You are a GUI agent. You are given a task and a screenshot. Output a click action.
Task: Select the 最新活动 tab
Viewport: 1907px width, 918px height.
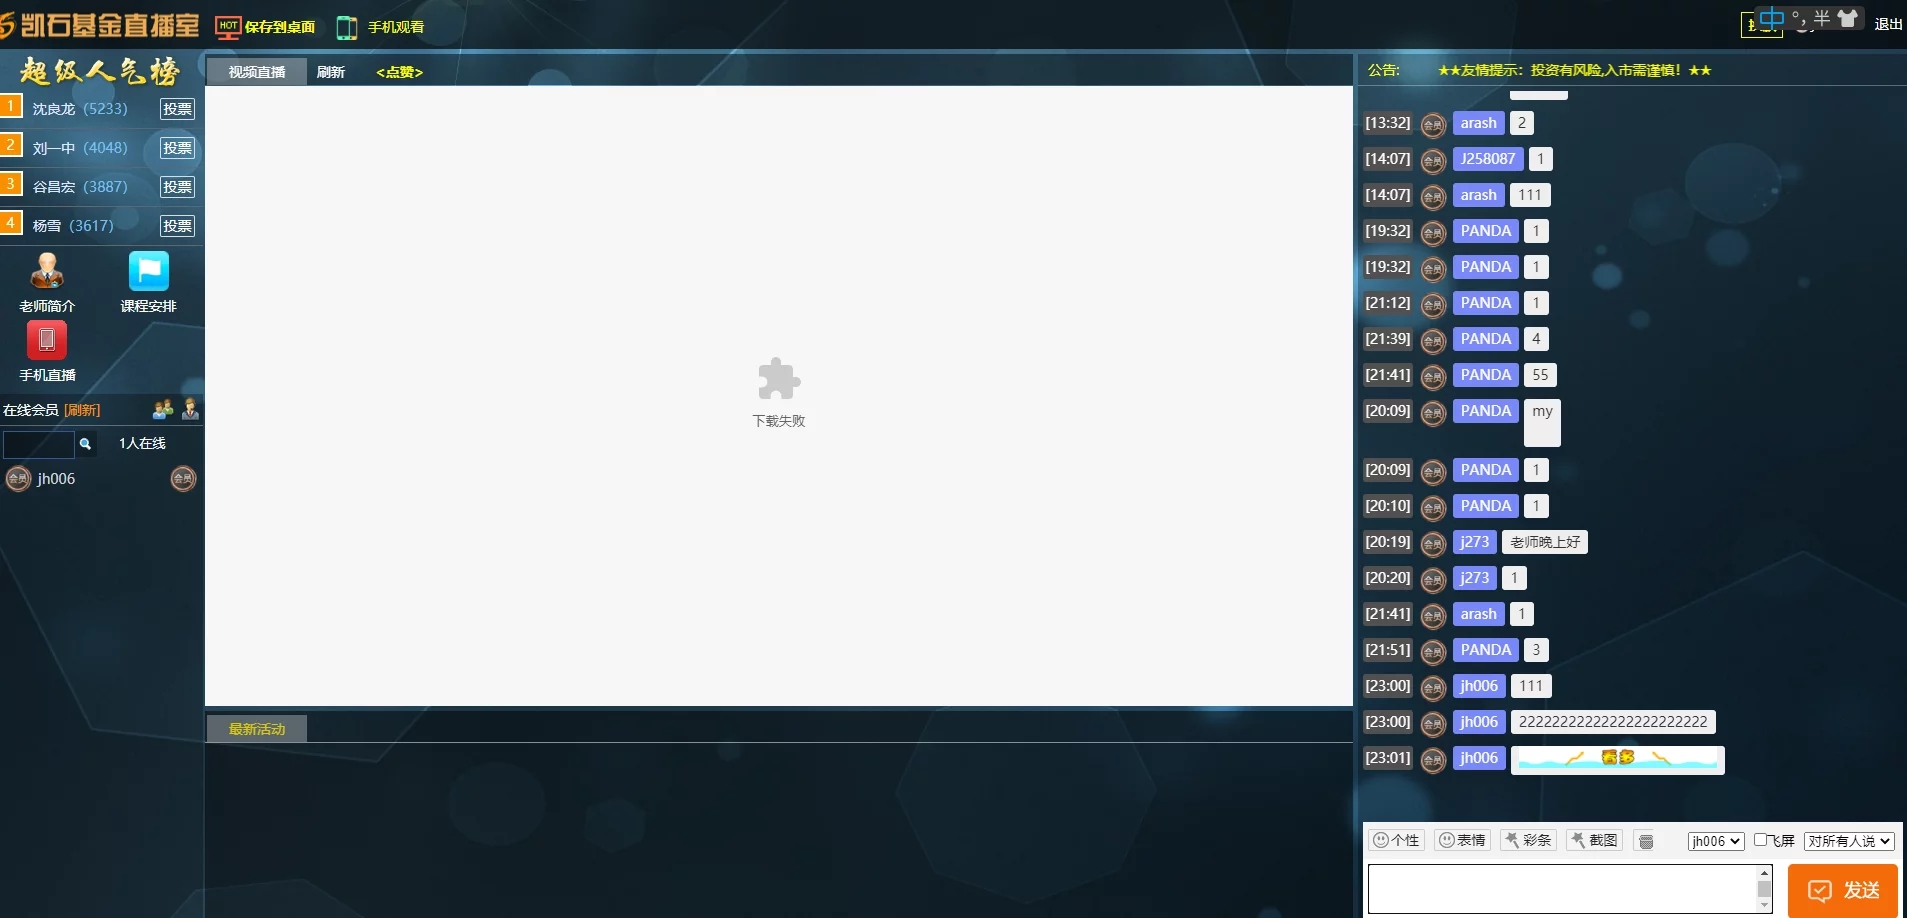(x=257, y=729)
